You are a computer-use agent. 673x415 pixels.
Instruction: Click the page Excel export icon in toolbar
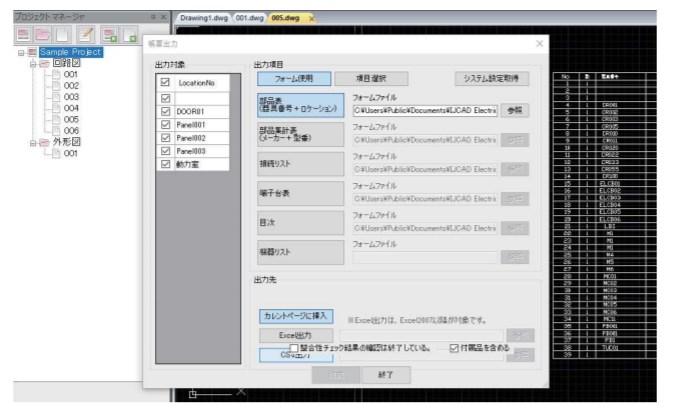130,34
